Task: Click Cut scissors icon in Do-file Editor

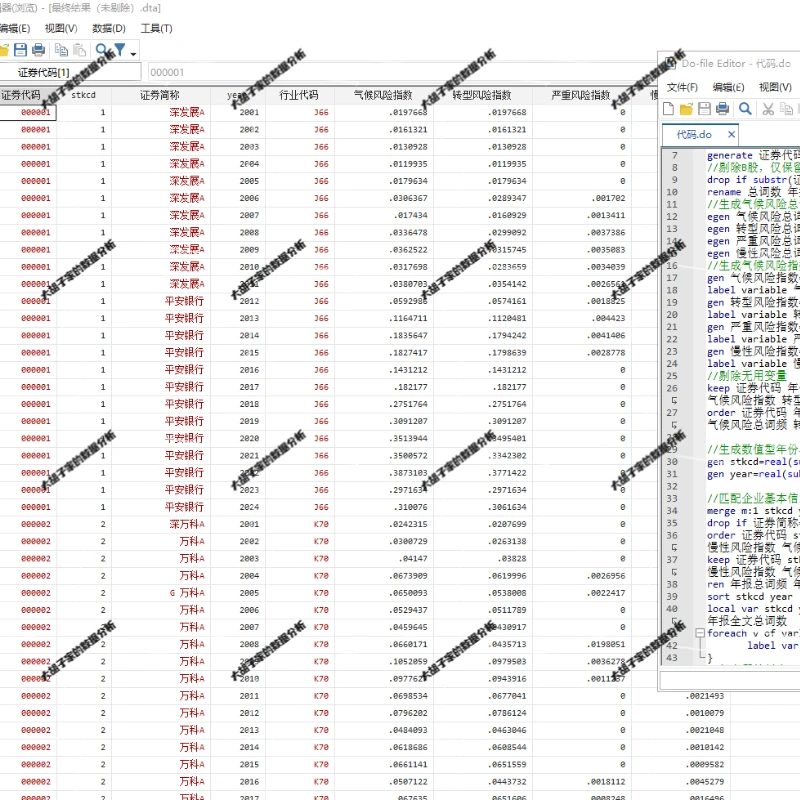Action: (x=768, y=109)
